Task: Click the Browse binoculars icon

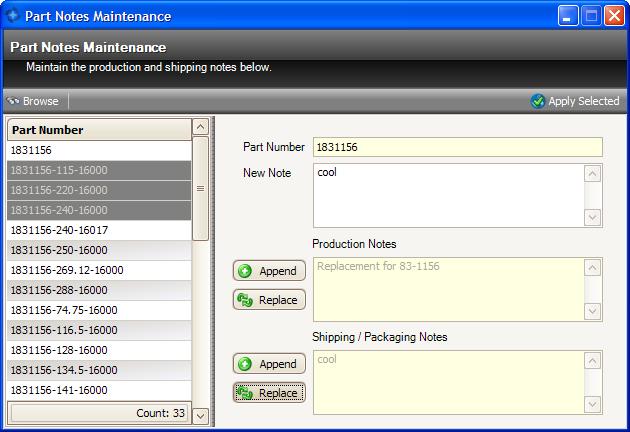Action: pyautogui.click(x=13, y=101)
